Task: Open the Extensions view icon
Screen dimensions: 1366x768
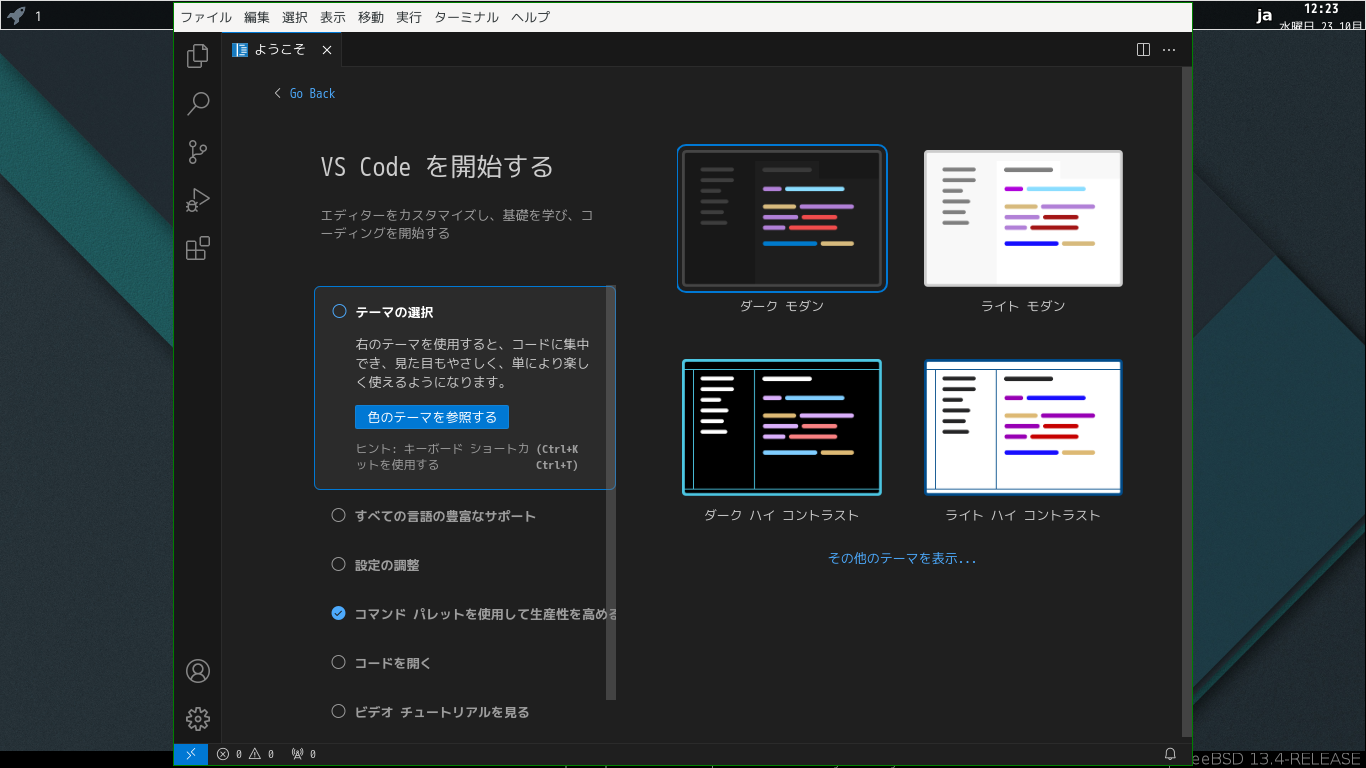Action: click(198, 248)
